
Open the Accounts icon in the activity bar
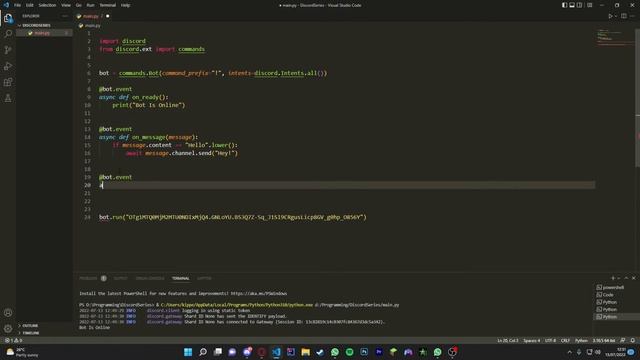[8, 313]
